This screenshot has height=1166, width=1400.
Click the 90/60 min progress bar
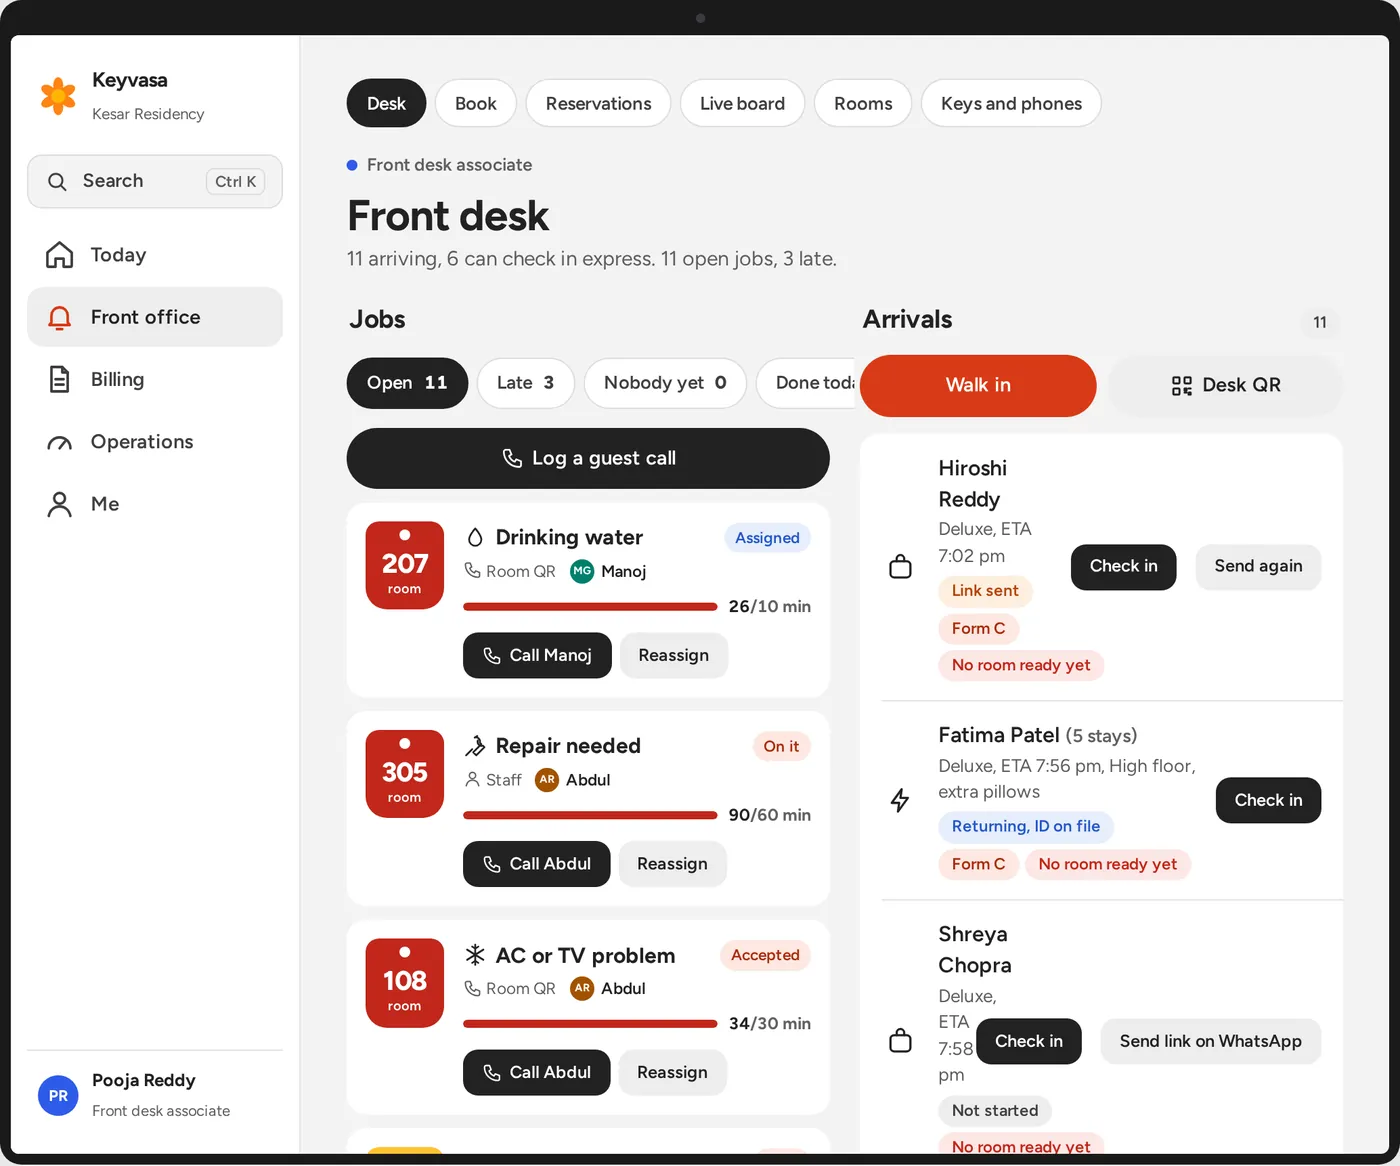(590, 816)
